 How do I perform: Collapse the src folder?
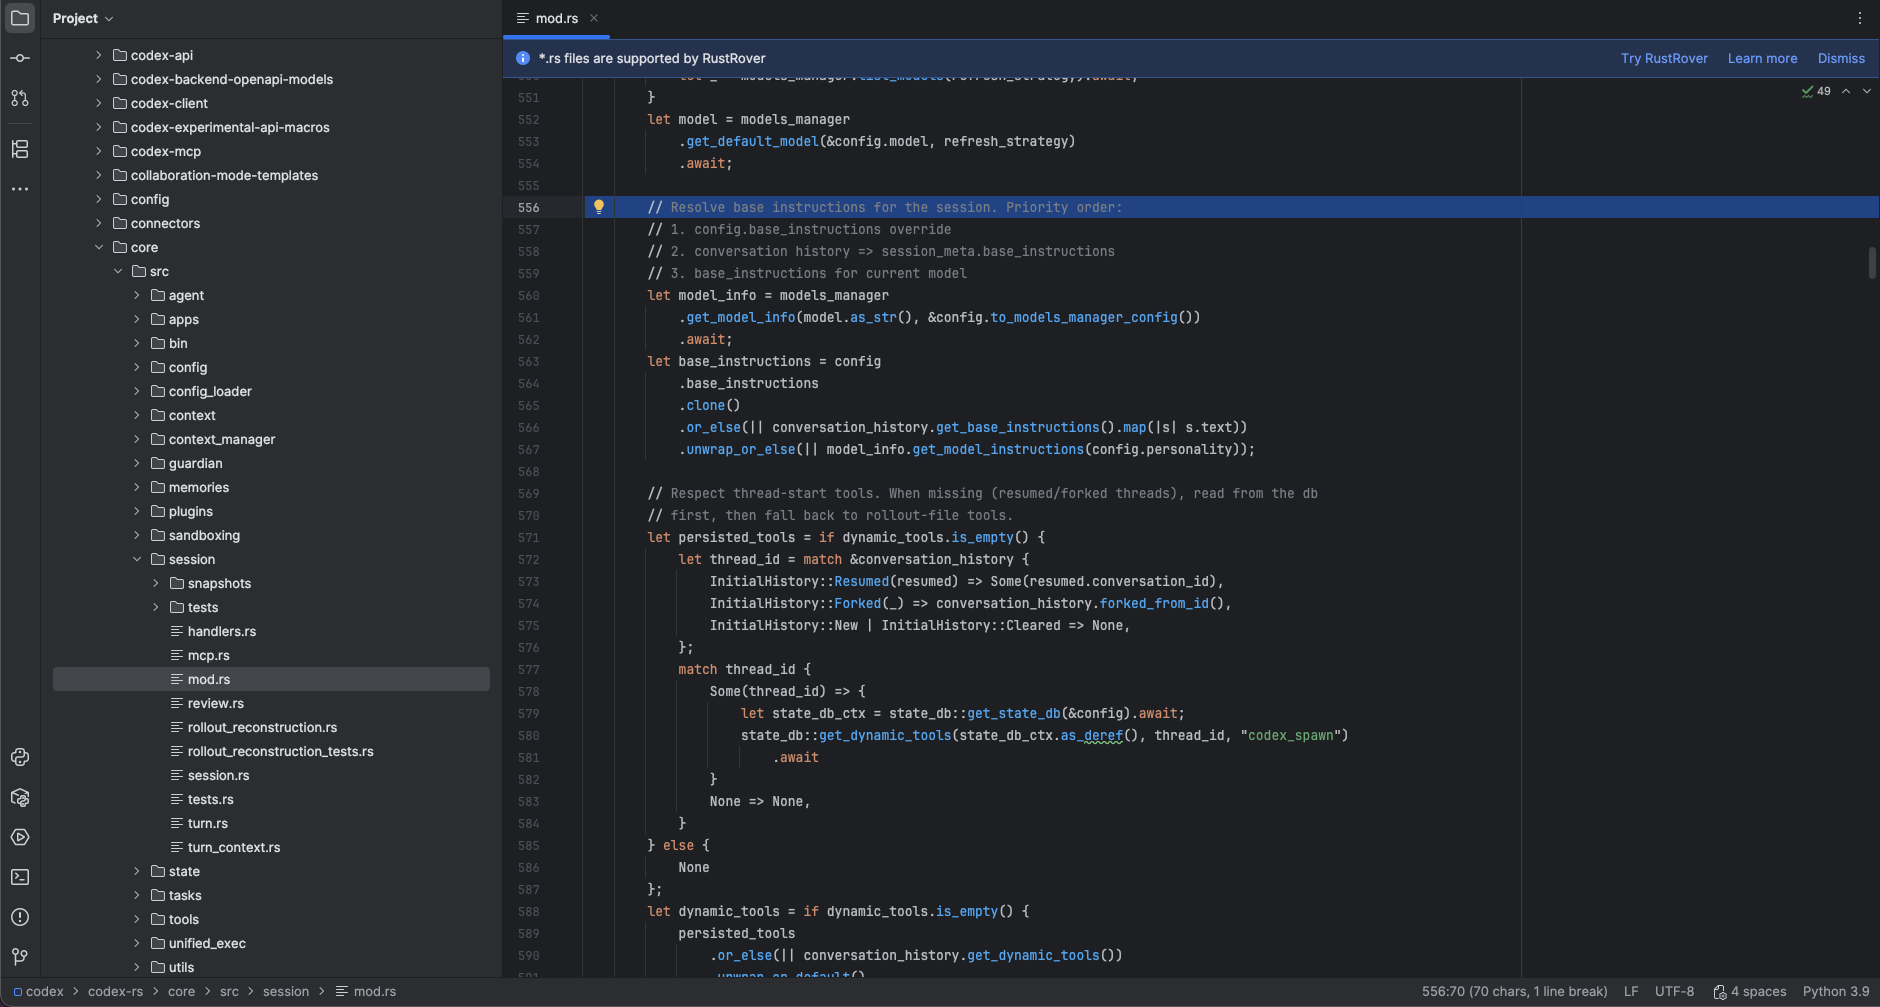[117, 271]
